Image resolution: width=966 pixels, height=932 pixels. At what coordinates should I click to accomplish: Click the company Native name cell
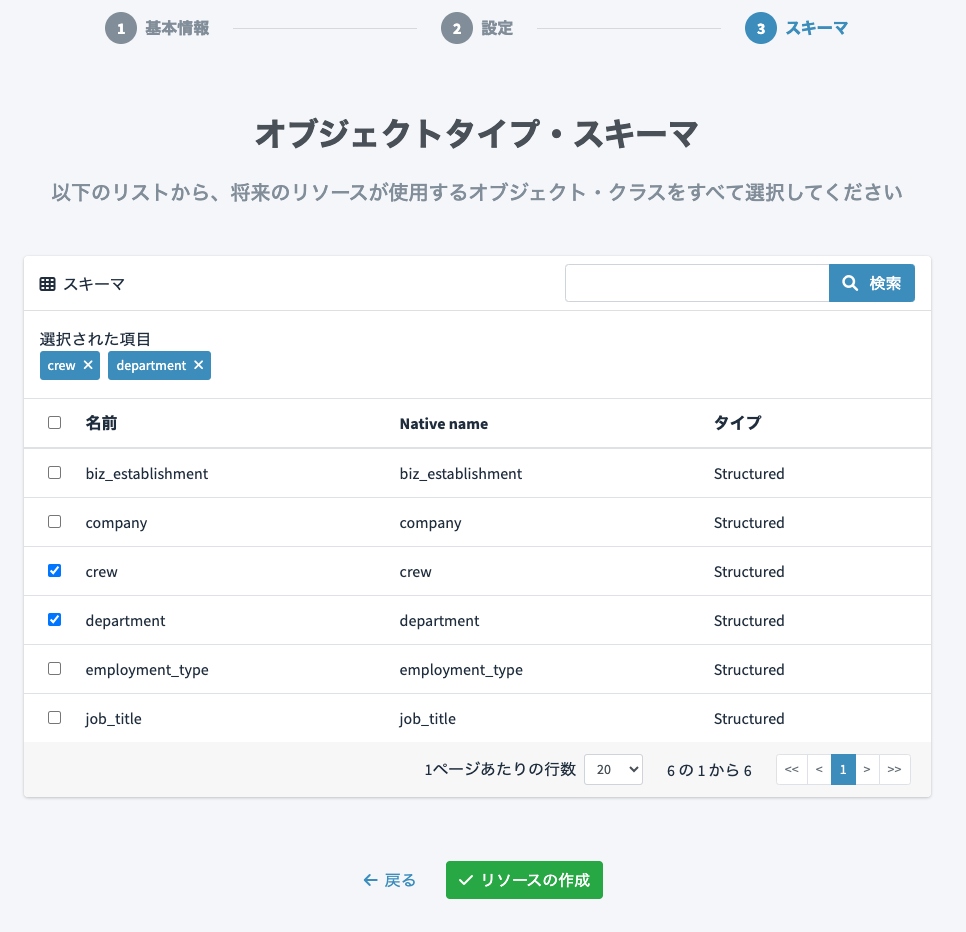[x=430, y=523]
